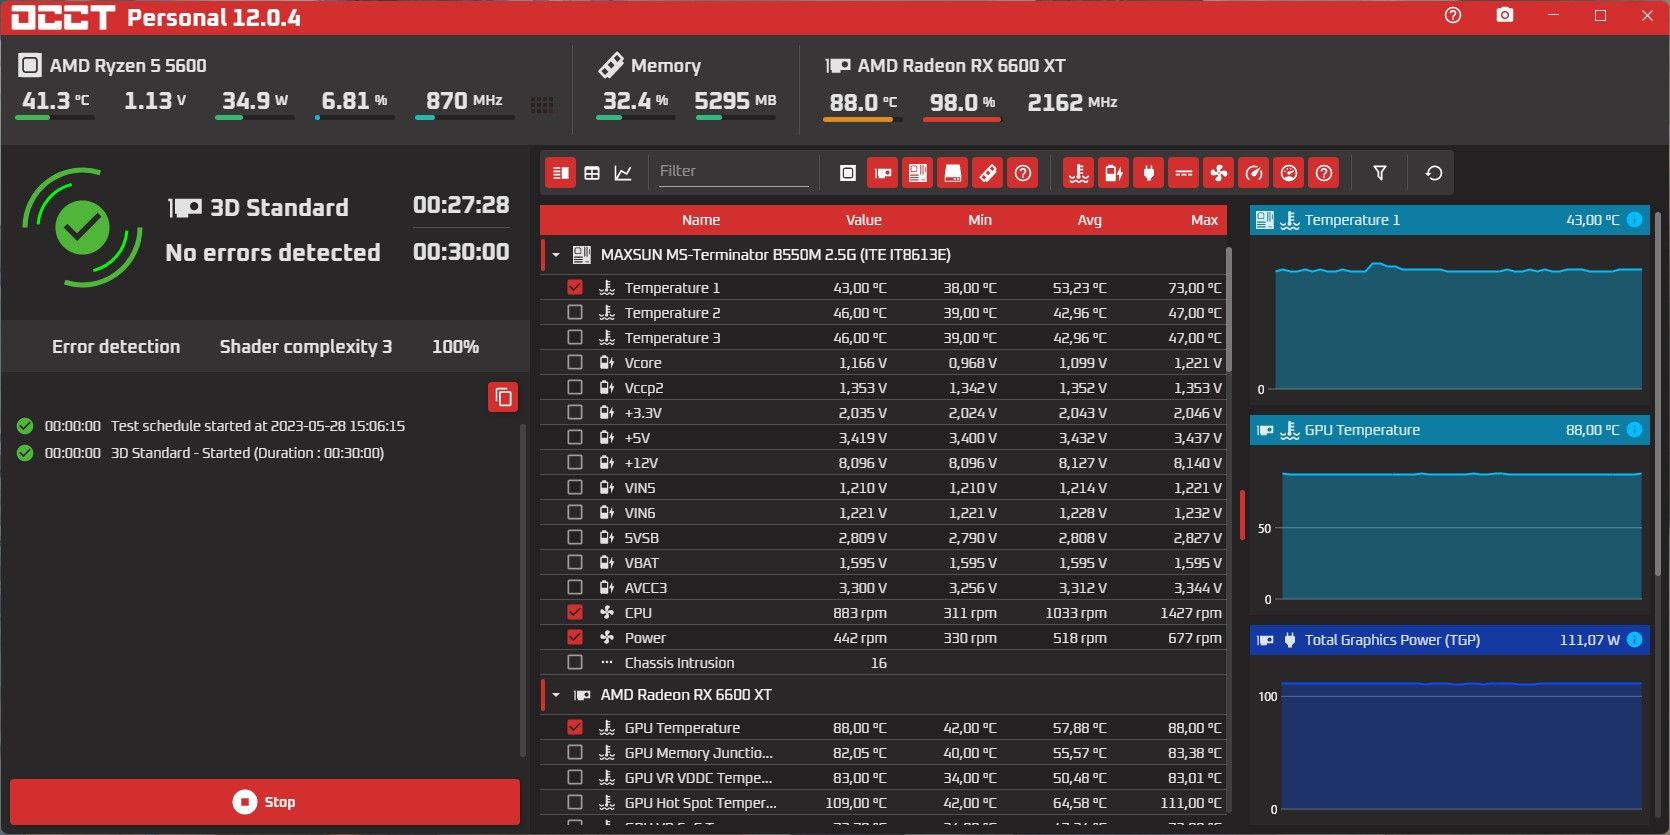Image resolution: width=1670 pixels, height=835 pixels.
Task: Uncheck the GPU Temperature checkbox
Action: pyautogui.click(x=575, y=727)
